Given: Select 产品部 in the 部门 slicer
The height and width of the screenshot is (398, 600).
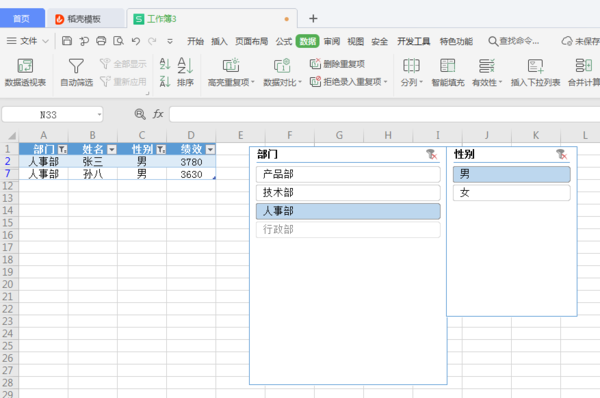Looking at the screenshot, I should point(348,175).
